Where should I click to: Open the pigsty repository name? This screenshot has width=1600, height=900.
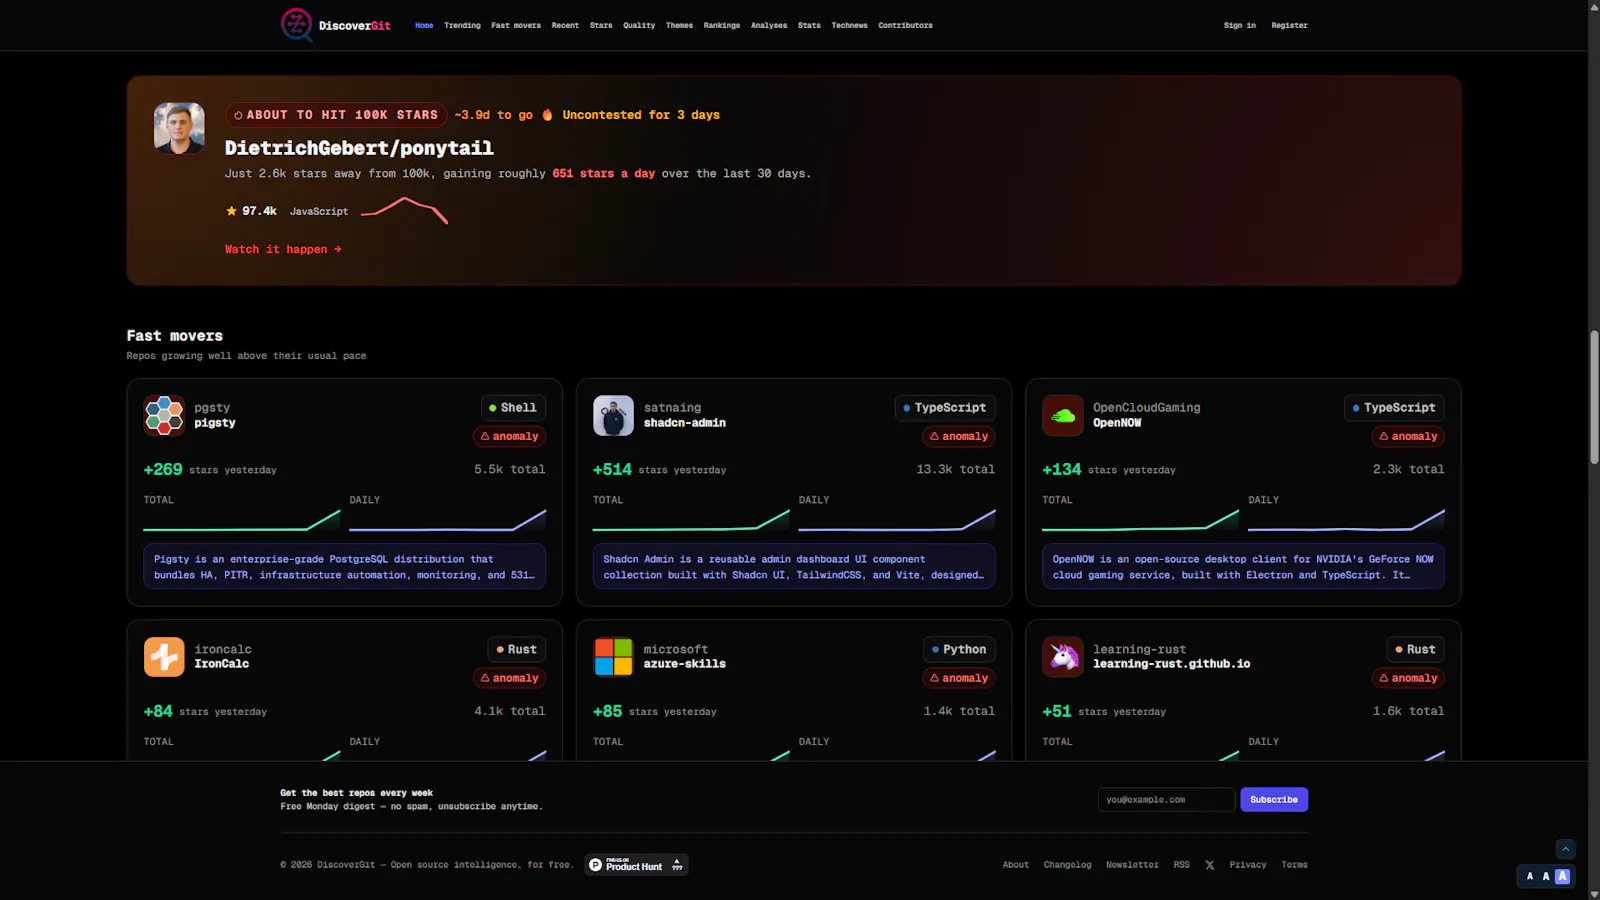click(x=215, y=423)
